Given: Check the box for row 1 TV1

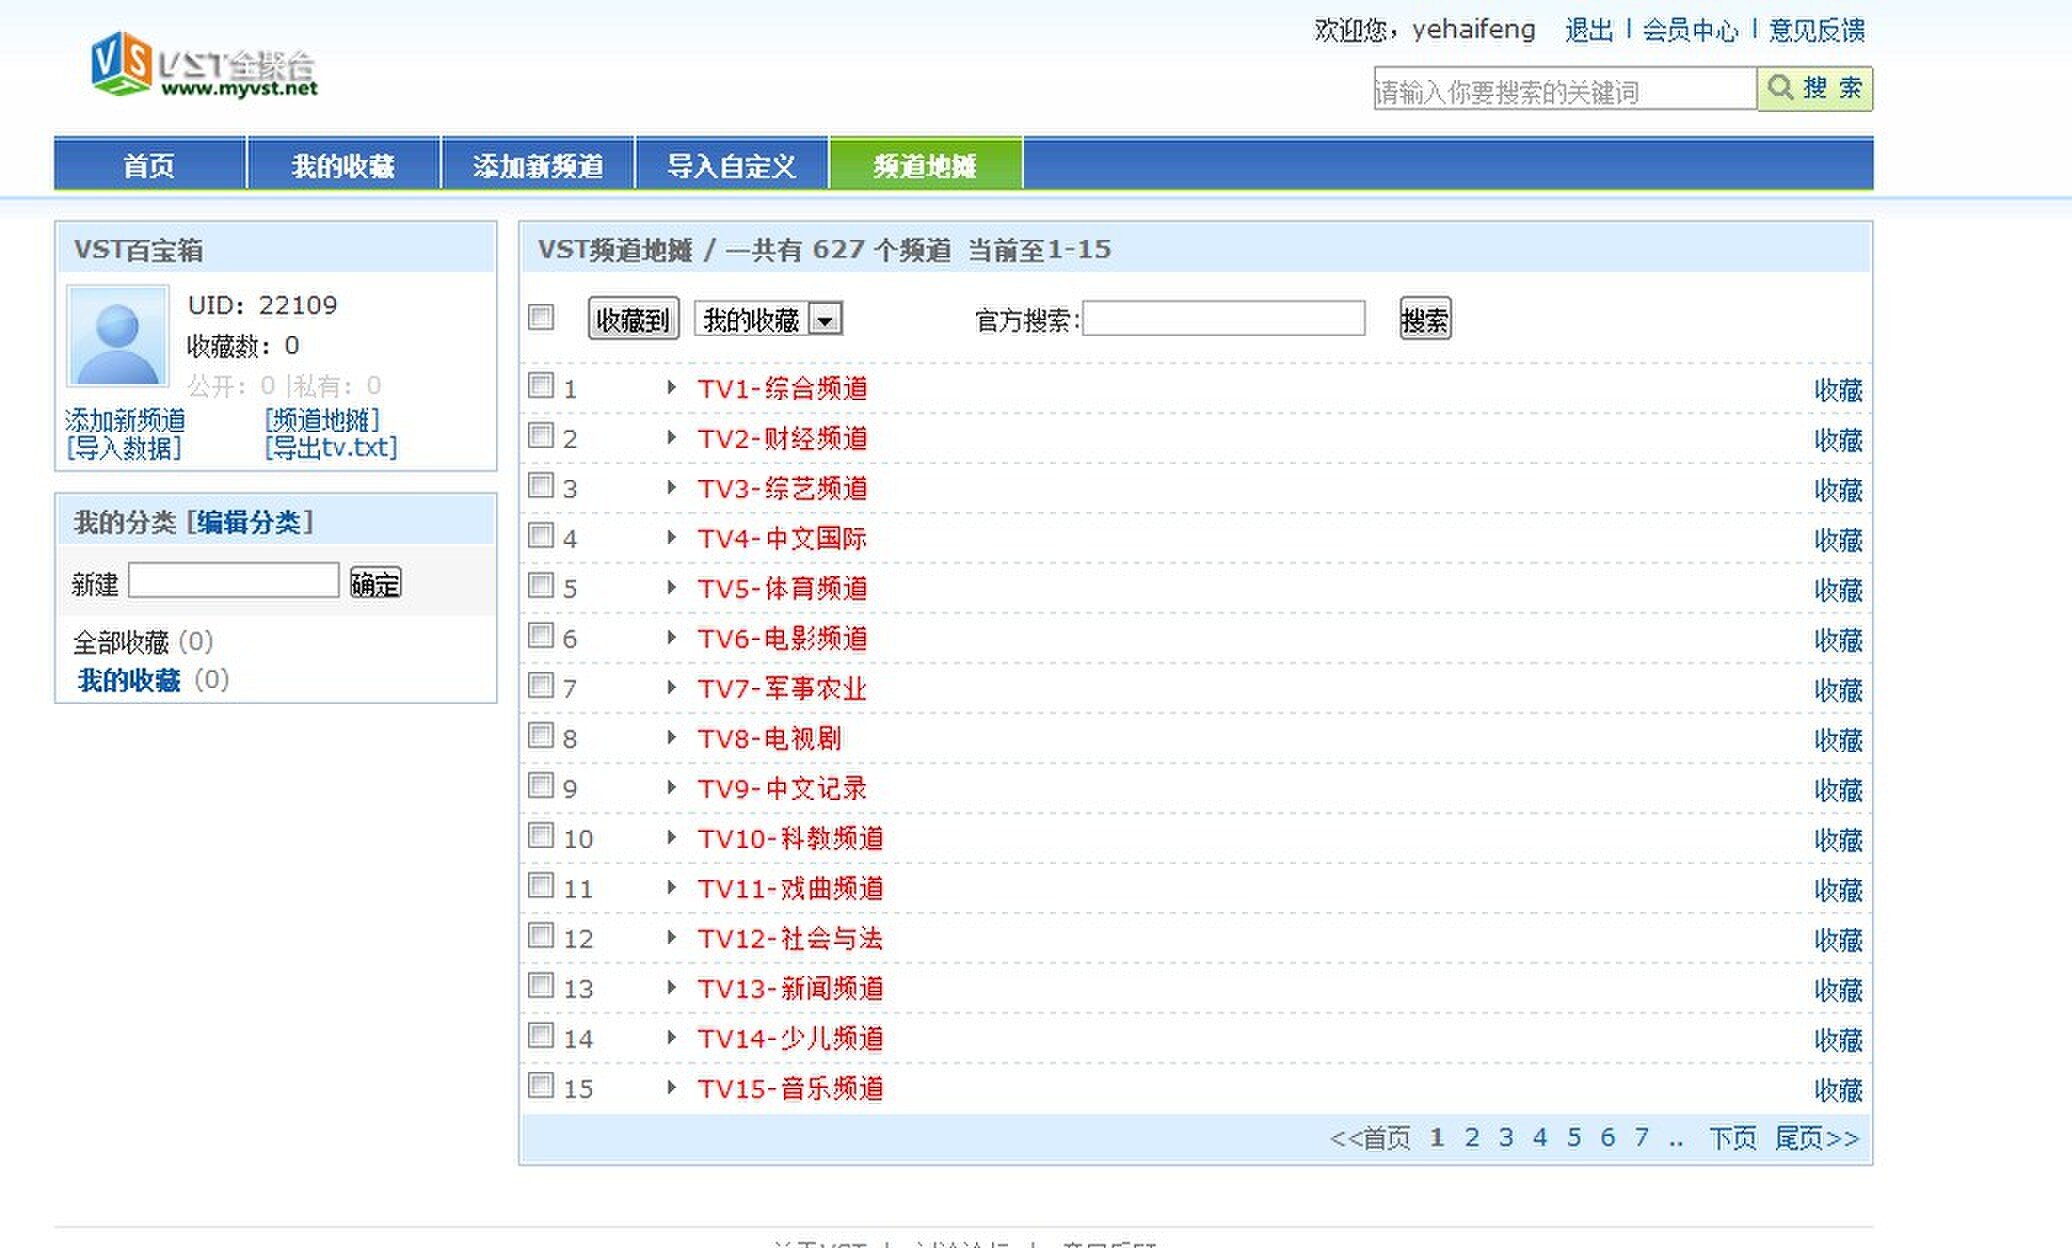Looking at the screenshot, I should [541, 385].
